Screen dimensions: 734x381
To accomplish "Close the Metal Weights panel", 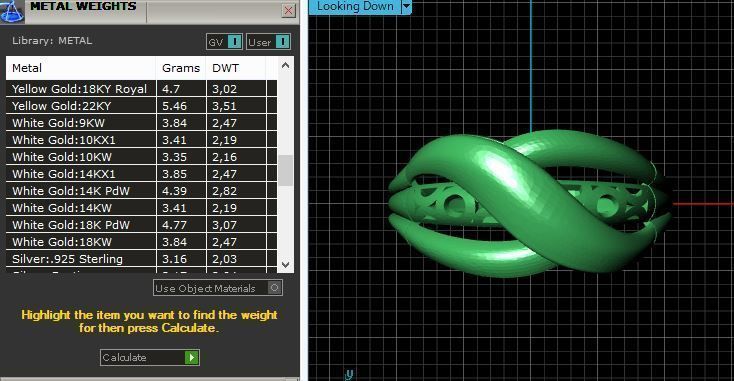I will 288,10.
